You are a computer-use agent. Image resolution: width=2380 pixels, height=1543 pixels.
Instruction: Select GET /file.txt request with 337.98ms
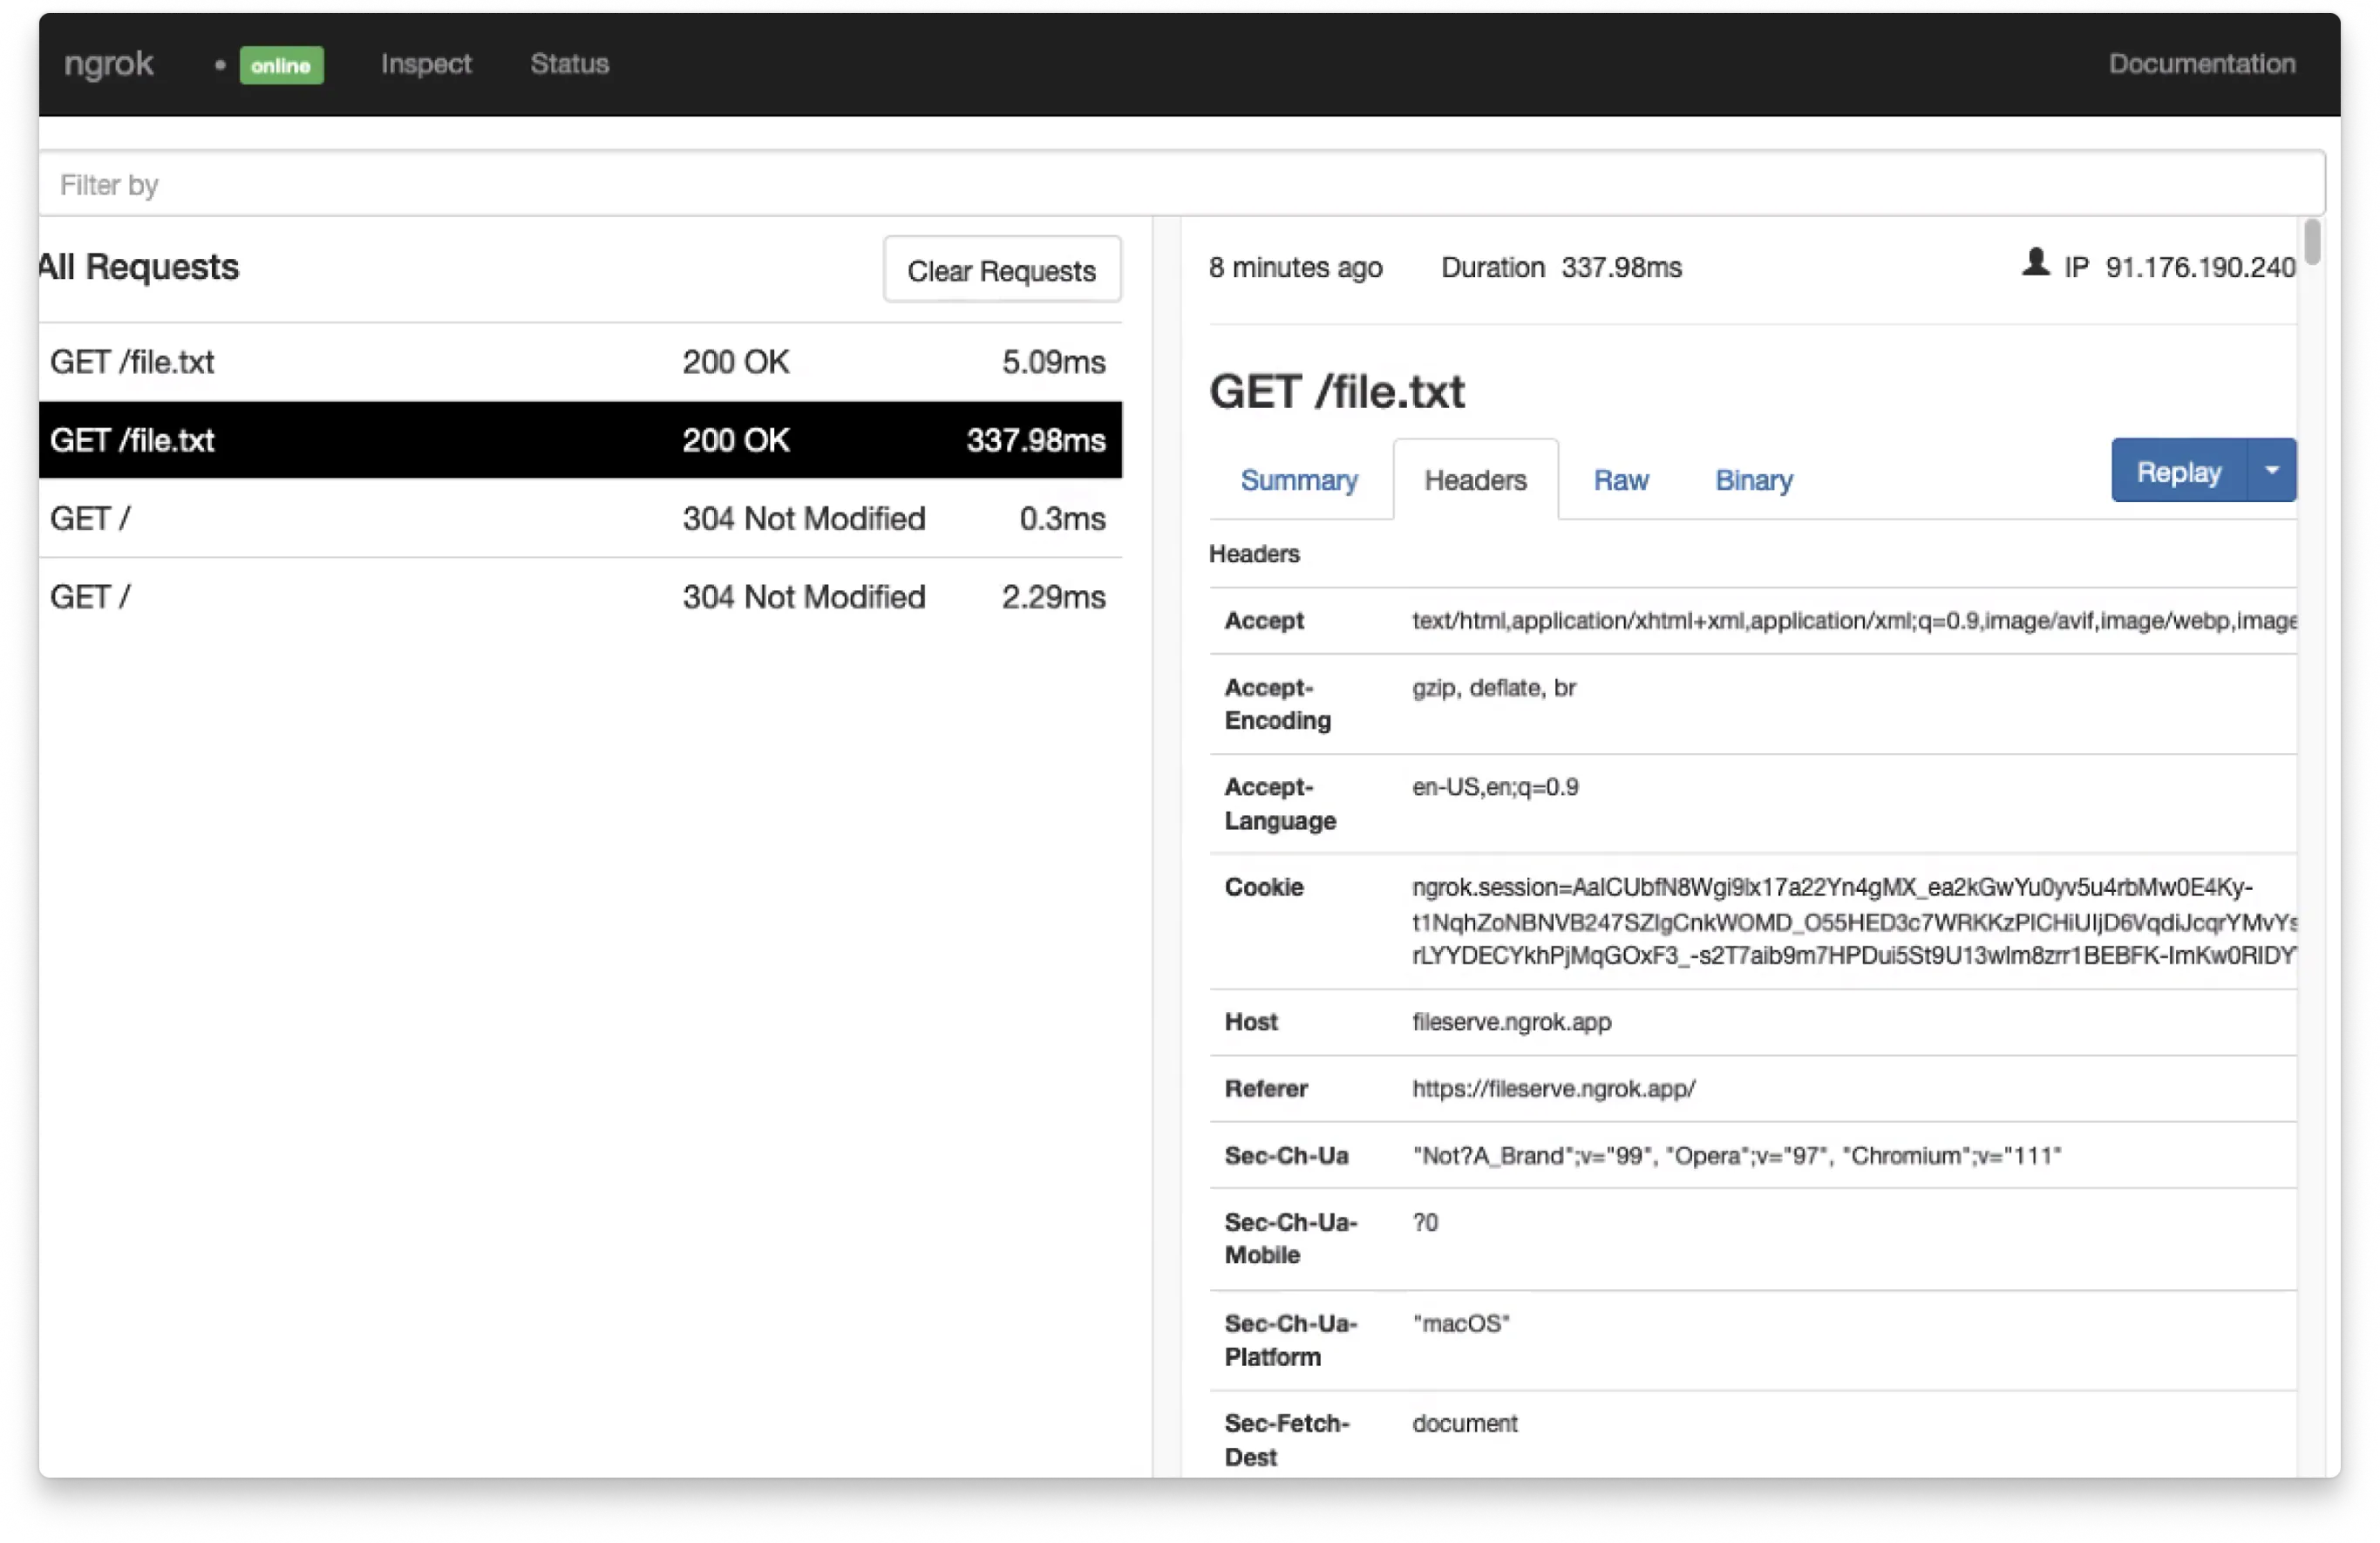(580, 440)
